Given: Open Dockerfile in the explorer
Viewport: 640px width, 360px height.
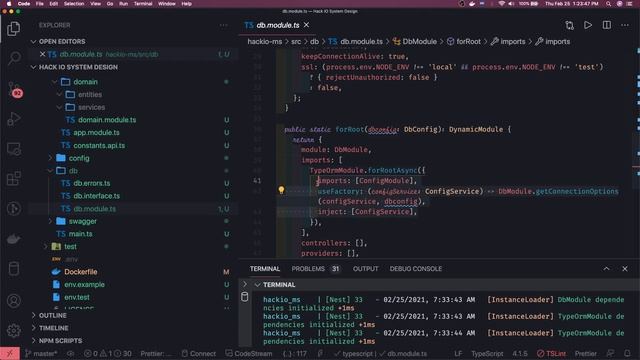Looking at the screenshot, I should click(80, 272).
